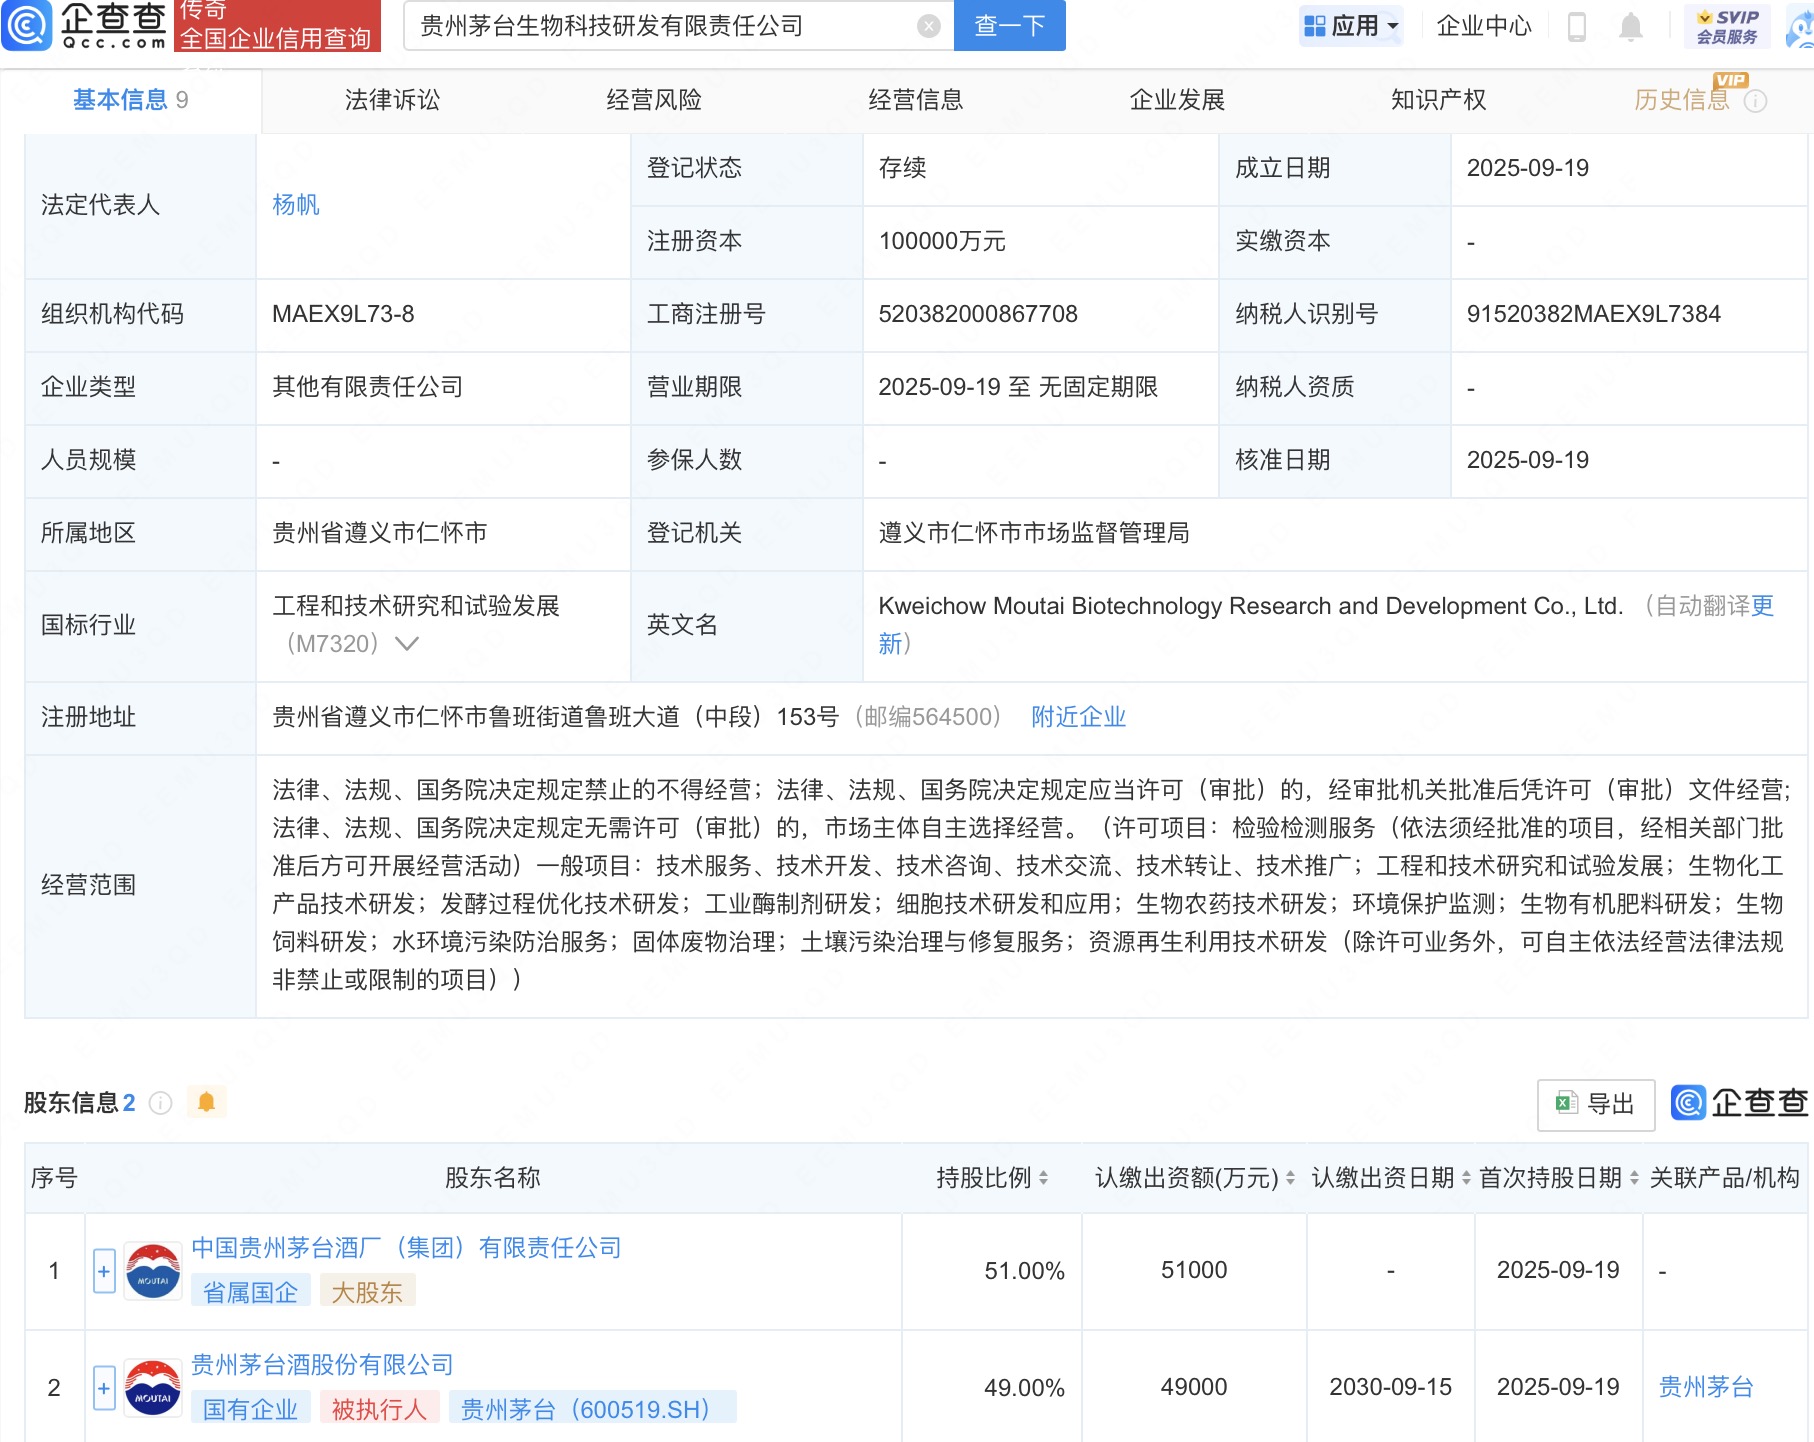Sort by 认缴出资额 column

coord(1290,1178)
